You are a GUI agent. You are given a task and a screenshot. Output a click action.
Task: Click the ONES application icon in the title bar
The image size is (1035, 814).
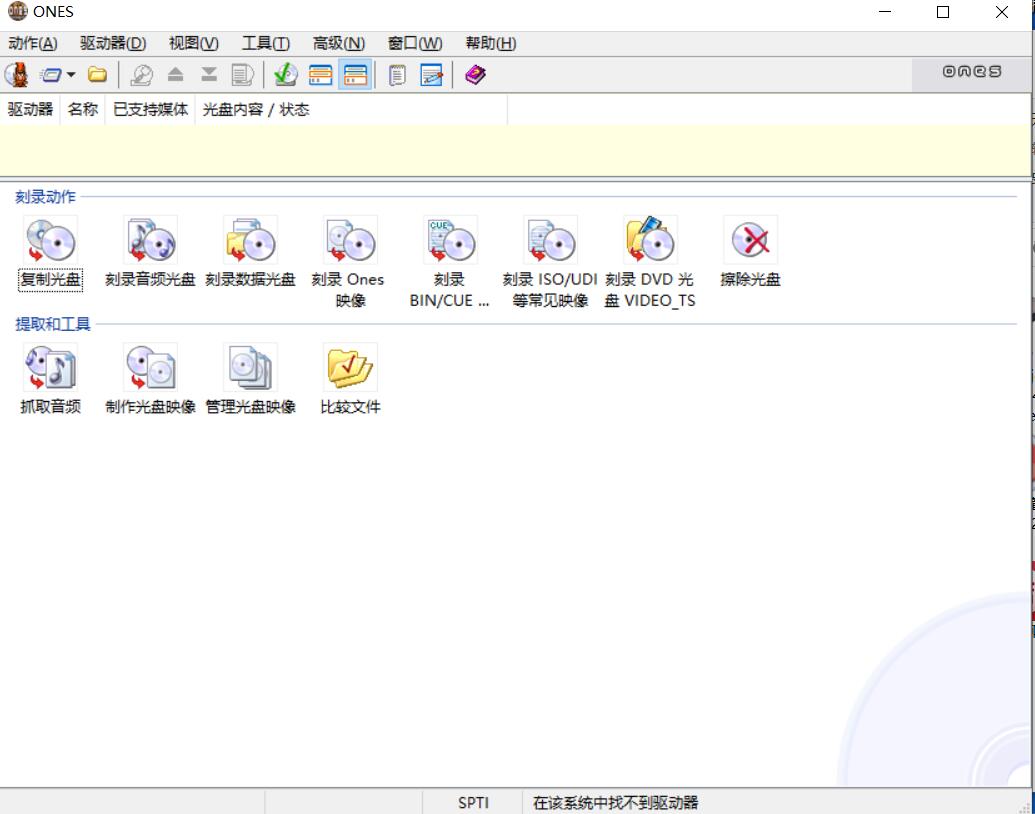17,12
